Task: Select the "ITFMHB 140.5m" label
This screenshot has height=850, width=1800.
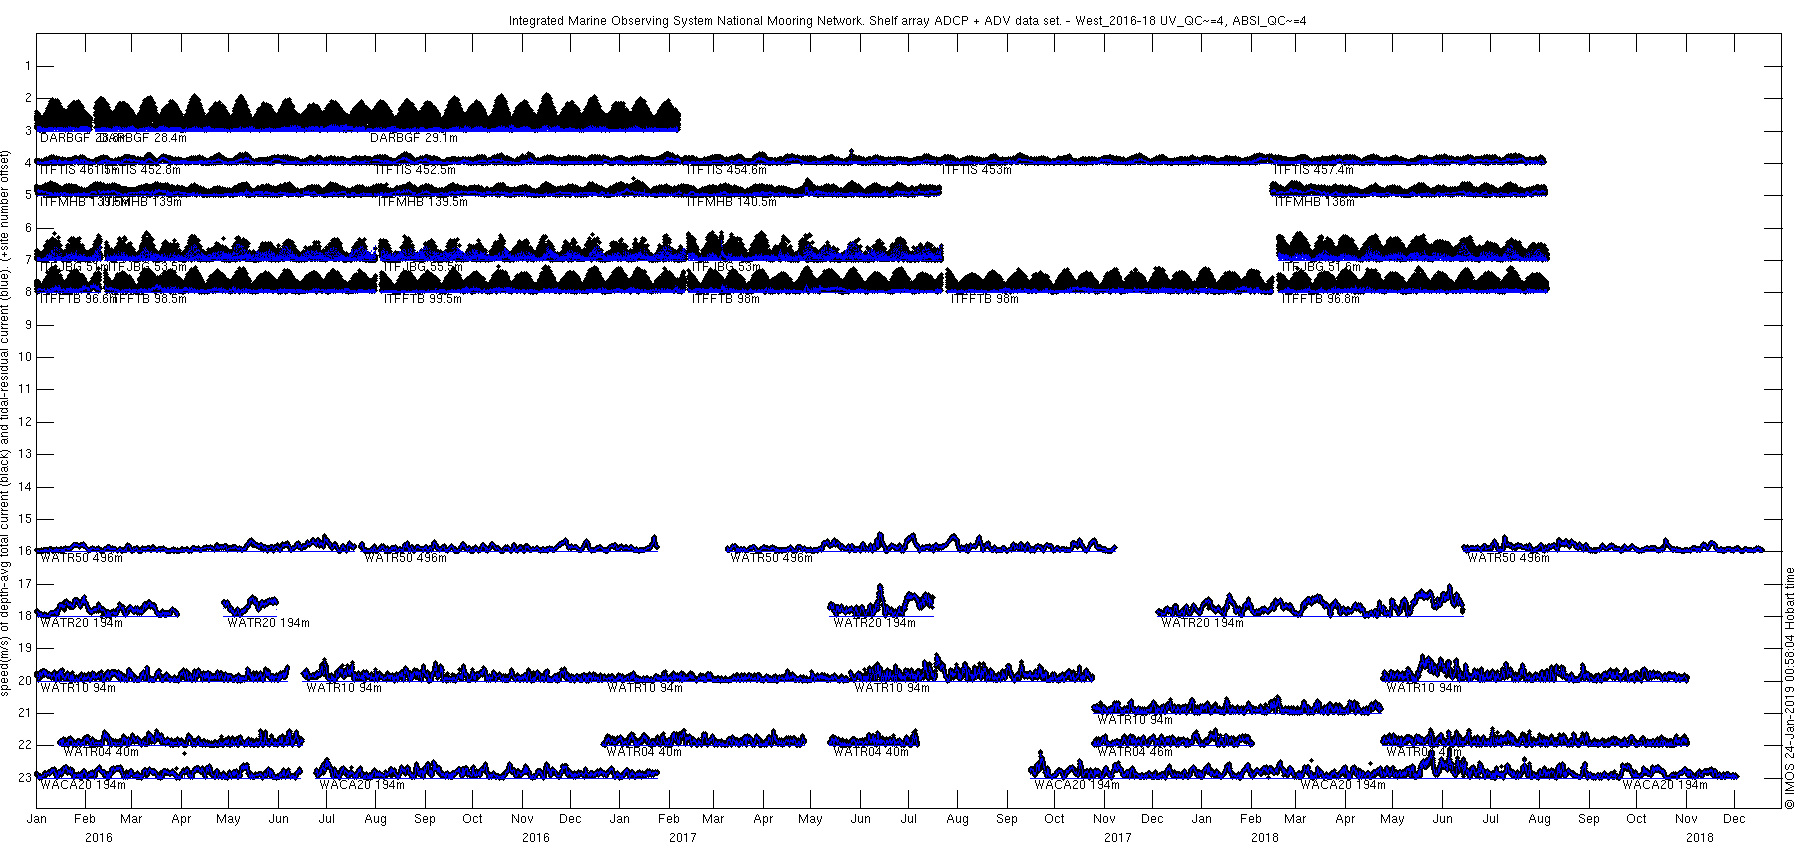Action: [x=732, y=202]
